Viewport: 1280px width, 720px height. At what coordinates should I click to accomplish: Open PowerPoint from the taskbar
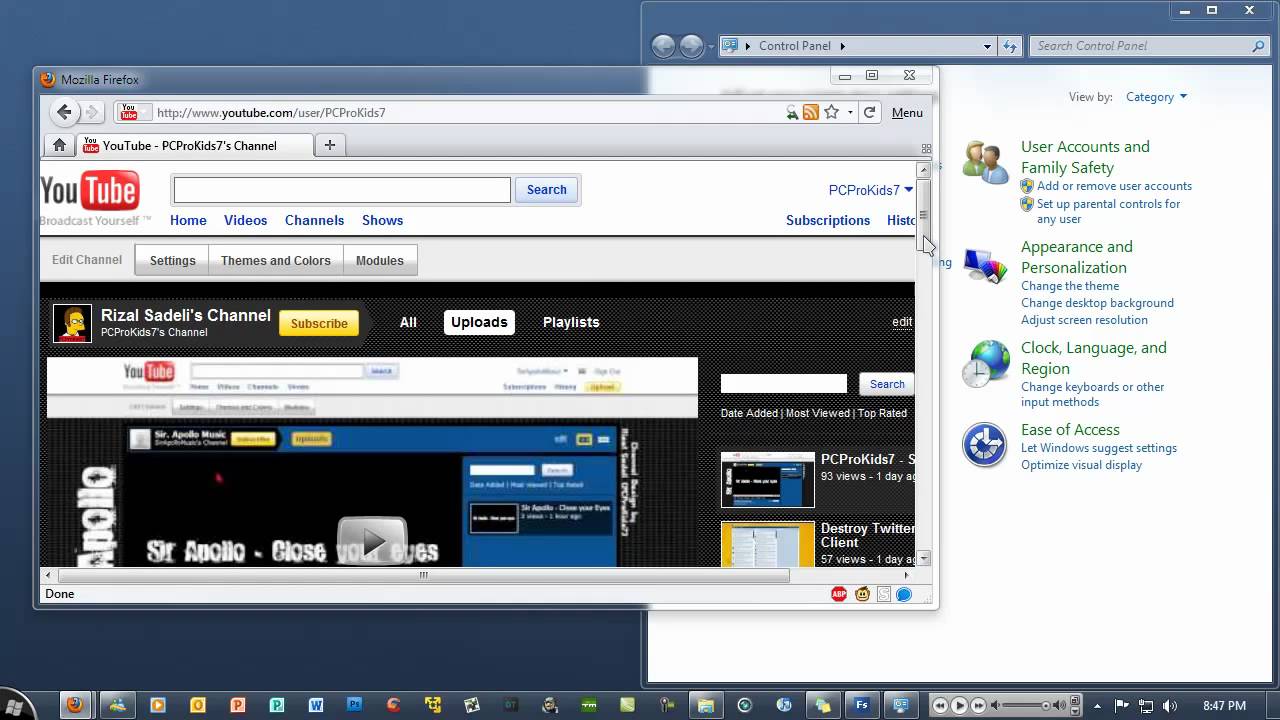click(x=237, y=705)
